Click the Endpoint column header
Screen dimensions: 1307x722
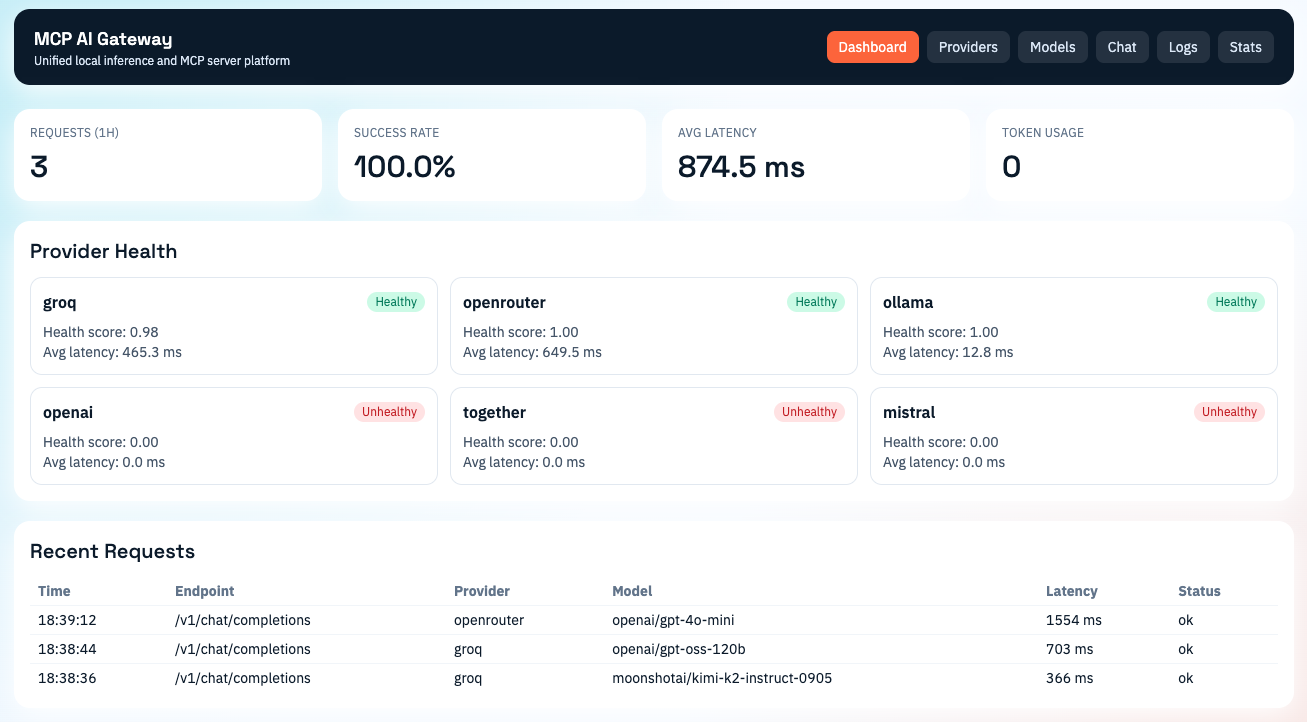coord(205,591)
